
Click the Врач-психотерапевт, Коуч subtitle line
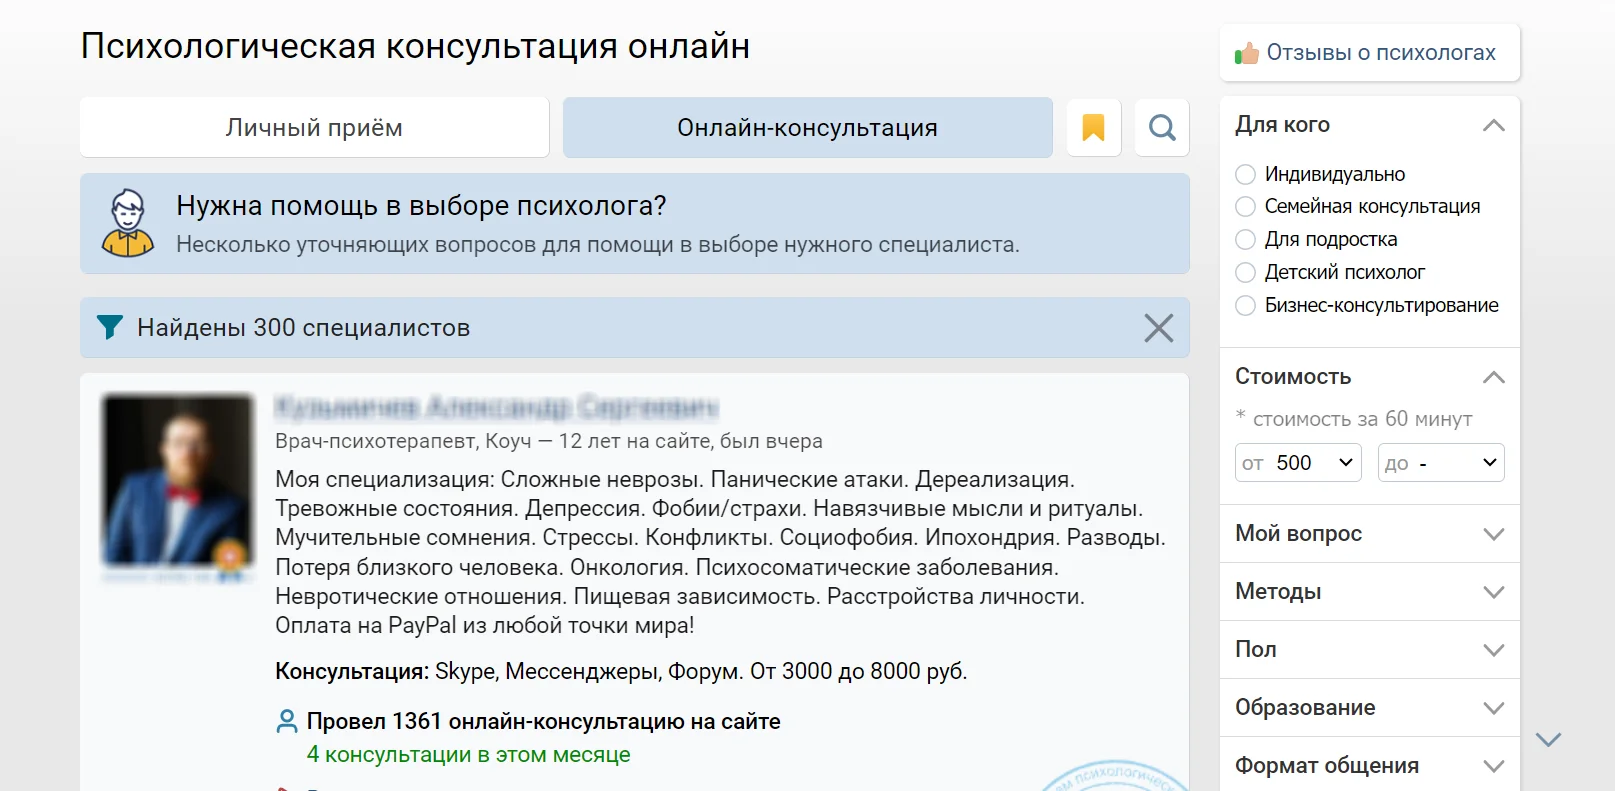coord(549,441)
